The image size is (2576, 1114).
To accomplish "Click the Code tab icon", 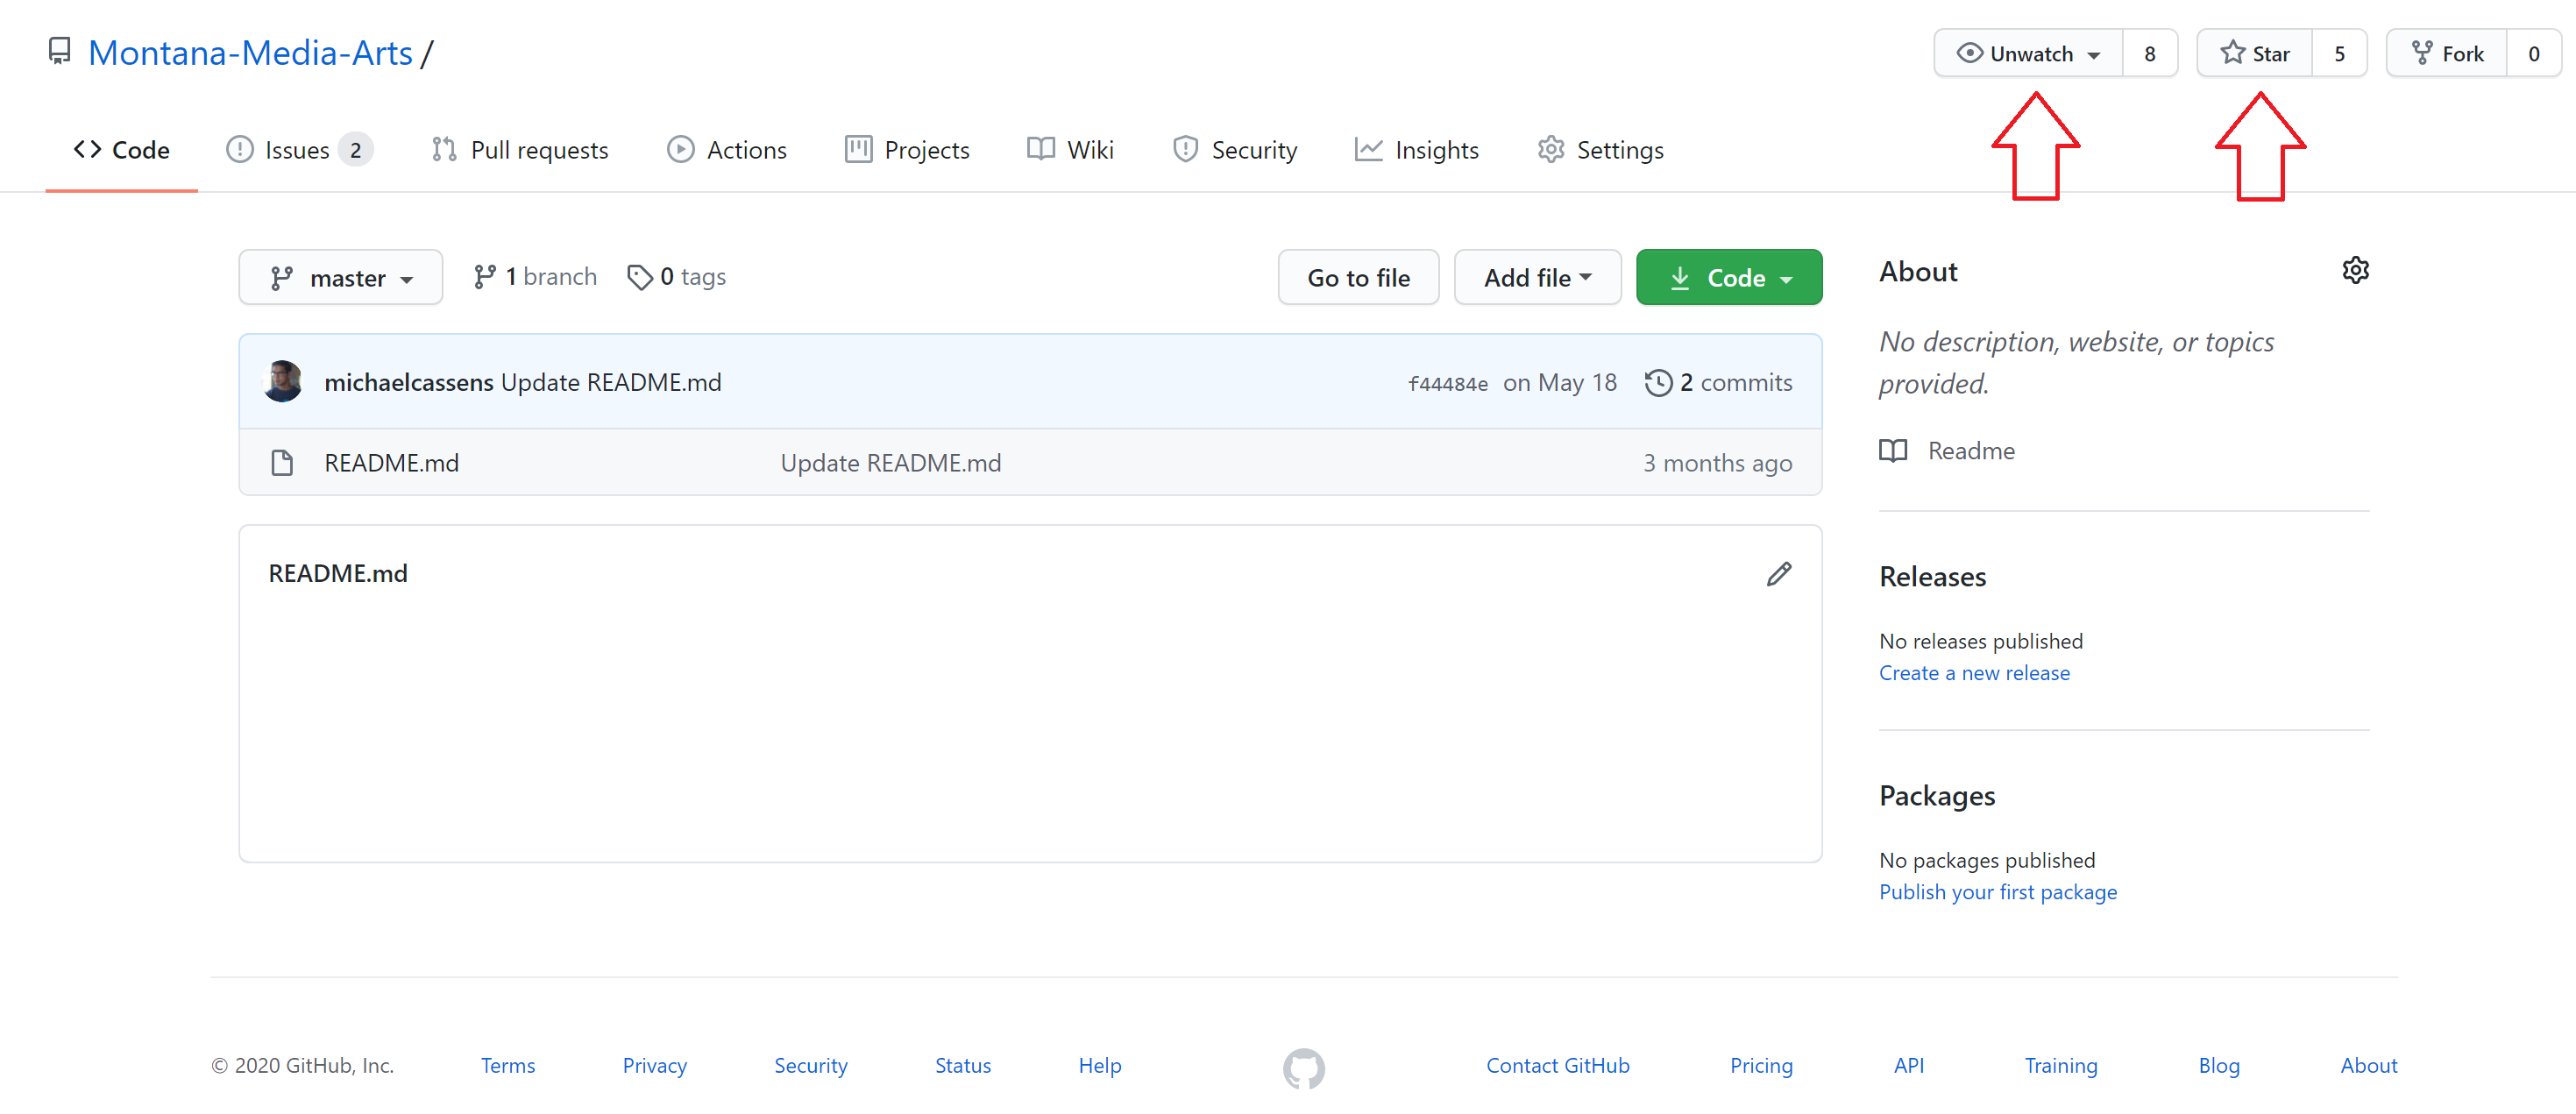I will 84,150.
